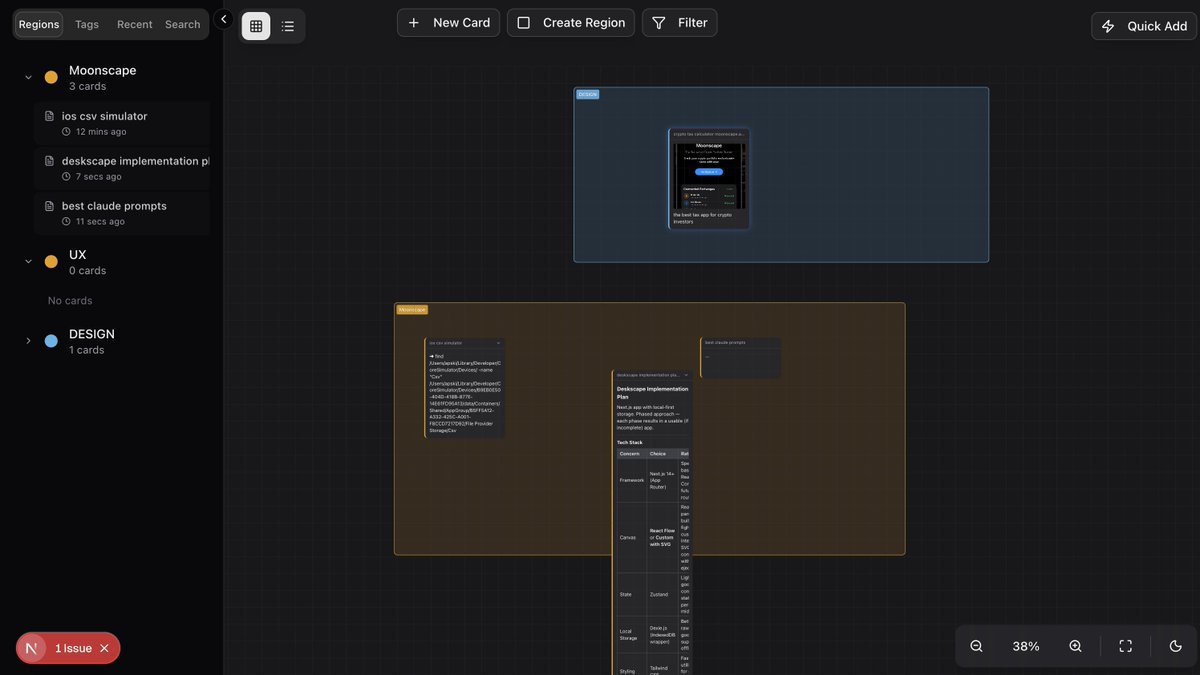This screenshot has height=675, width=1200.
Task: Click the Moonscape orange color dot
Action: [x=51, y=77]
